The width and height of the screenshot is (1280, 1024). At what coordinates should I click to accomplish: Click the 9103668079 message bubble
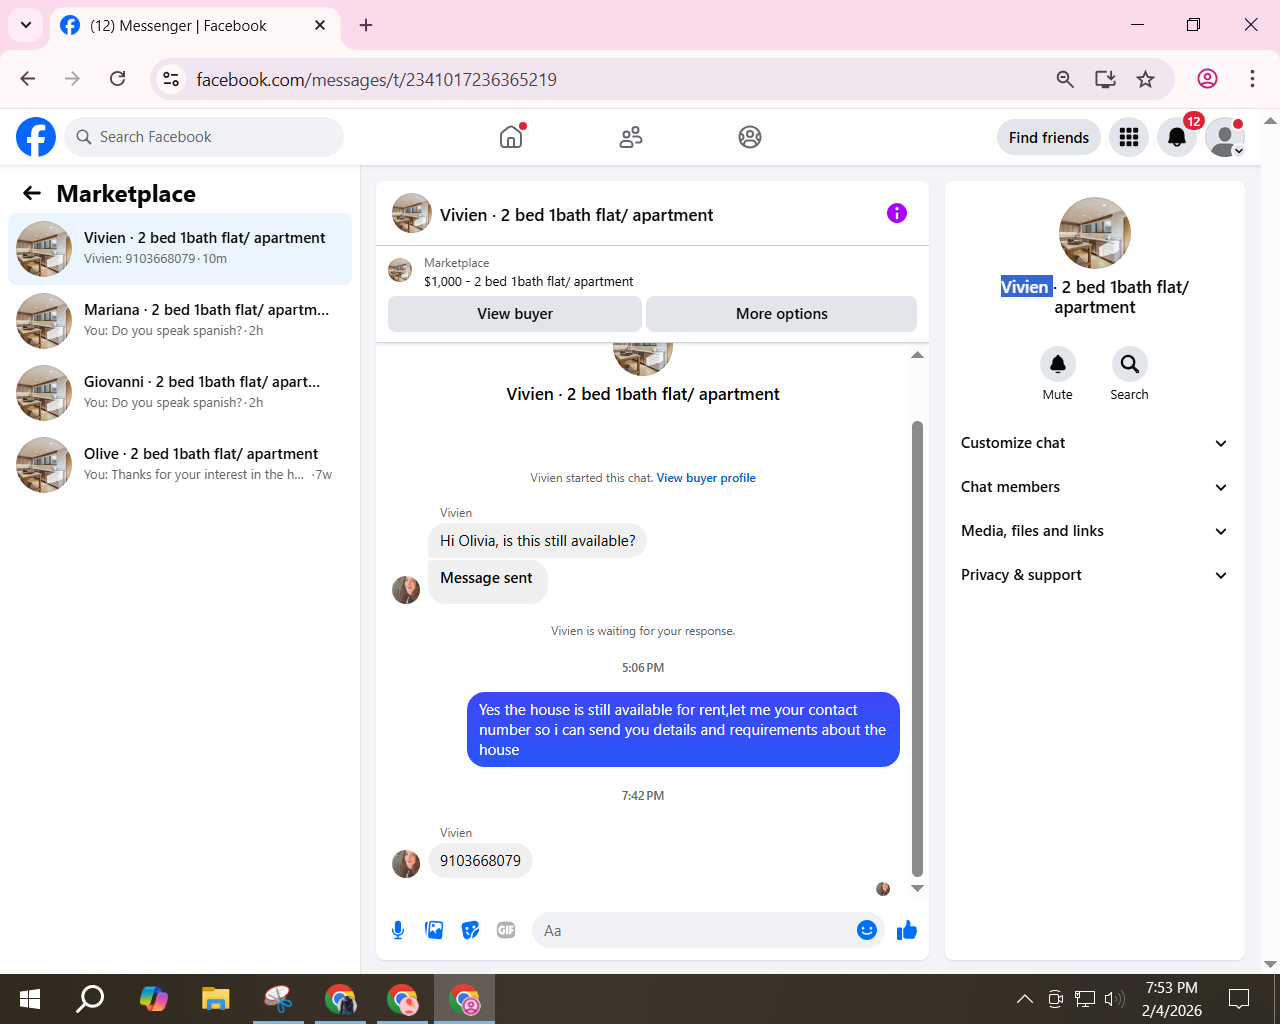pyautogui.click(x=480, y=861)
